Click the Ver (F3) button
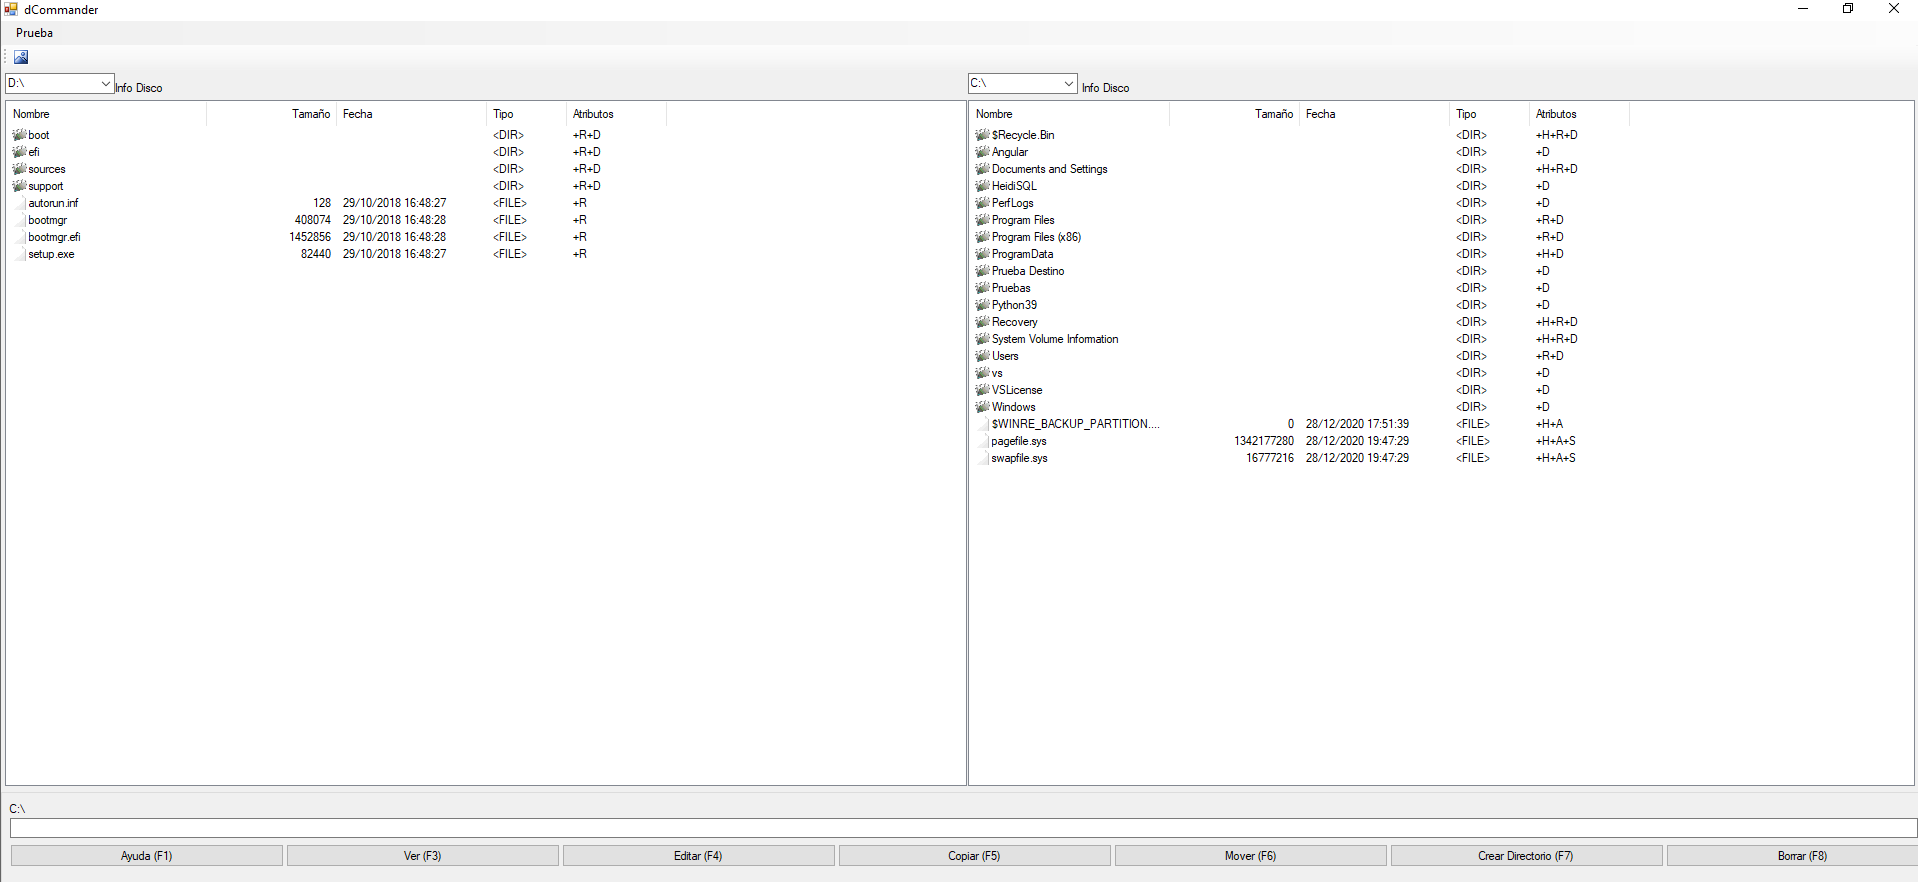1918x882 pixels. (422, 856)
